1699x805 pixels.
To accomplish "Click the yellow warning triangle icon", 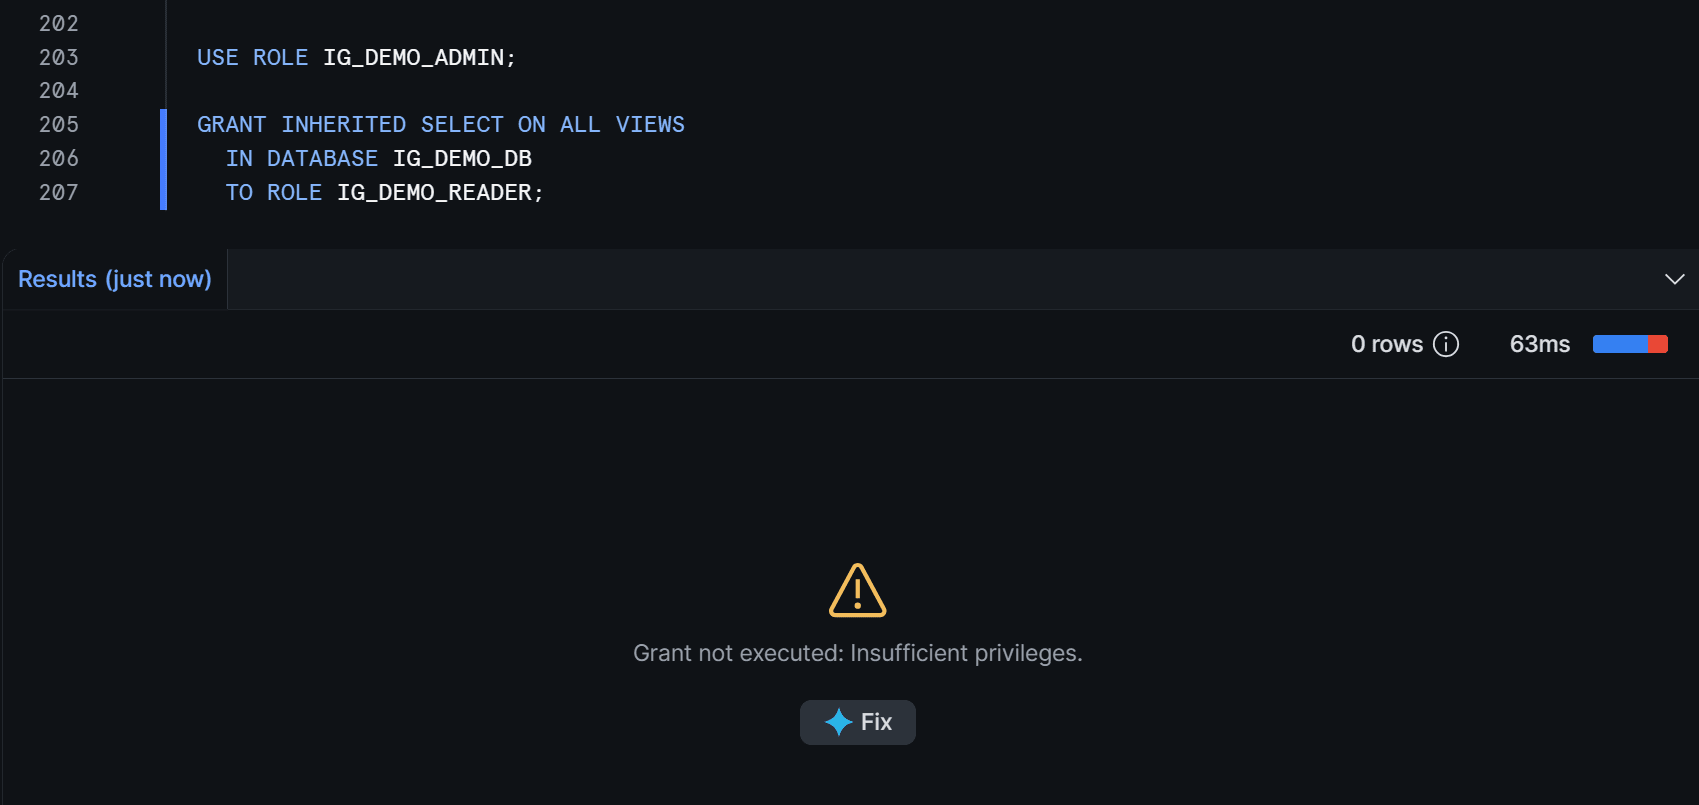I will [858, 590].
